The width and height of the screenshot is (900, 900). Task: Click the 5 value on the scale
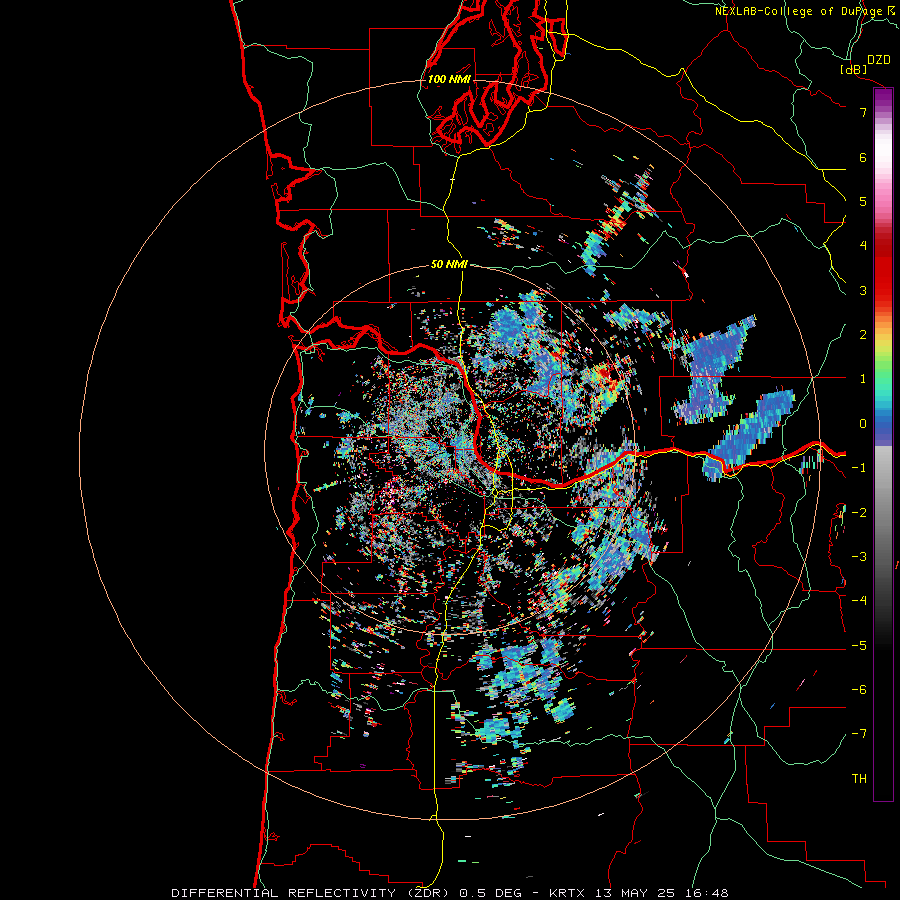tap(863, 201)
